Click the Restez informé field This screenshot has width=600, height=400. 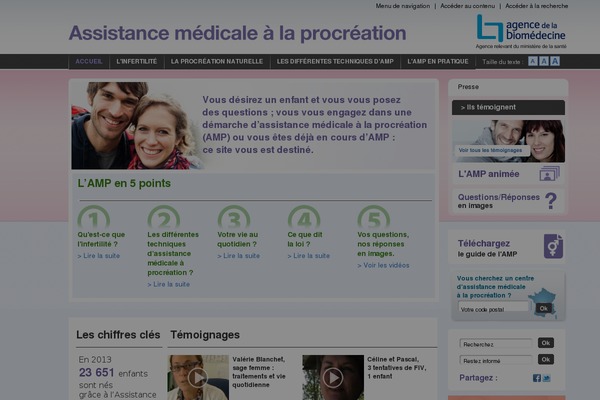pyautogui.click(x=496, y=360)
